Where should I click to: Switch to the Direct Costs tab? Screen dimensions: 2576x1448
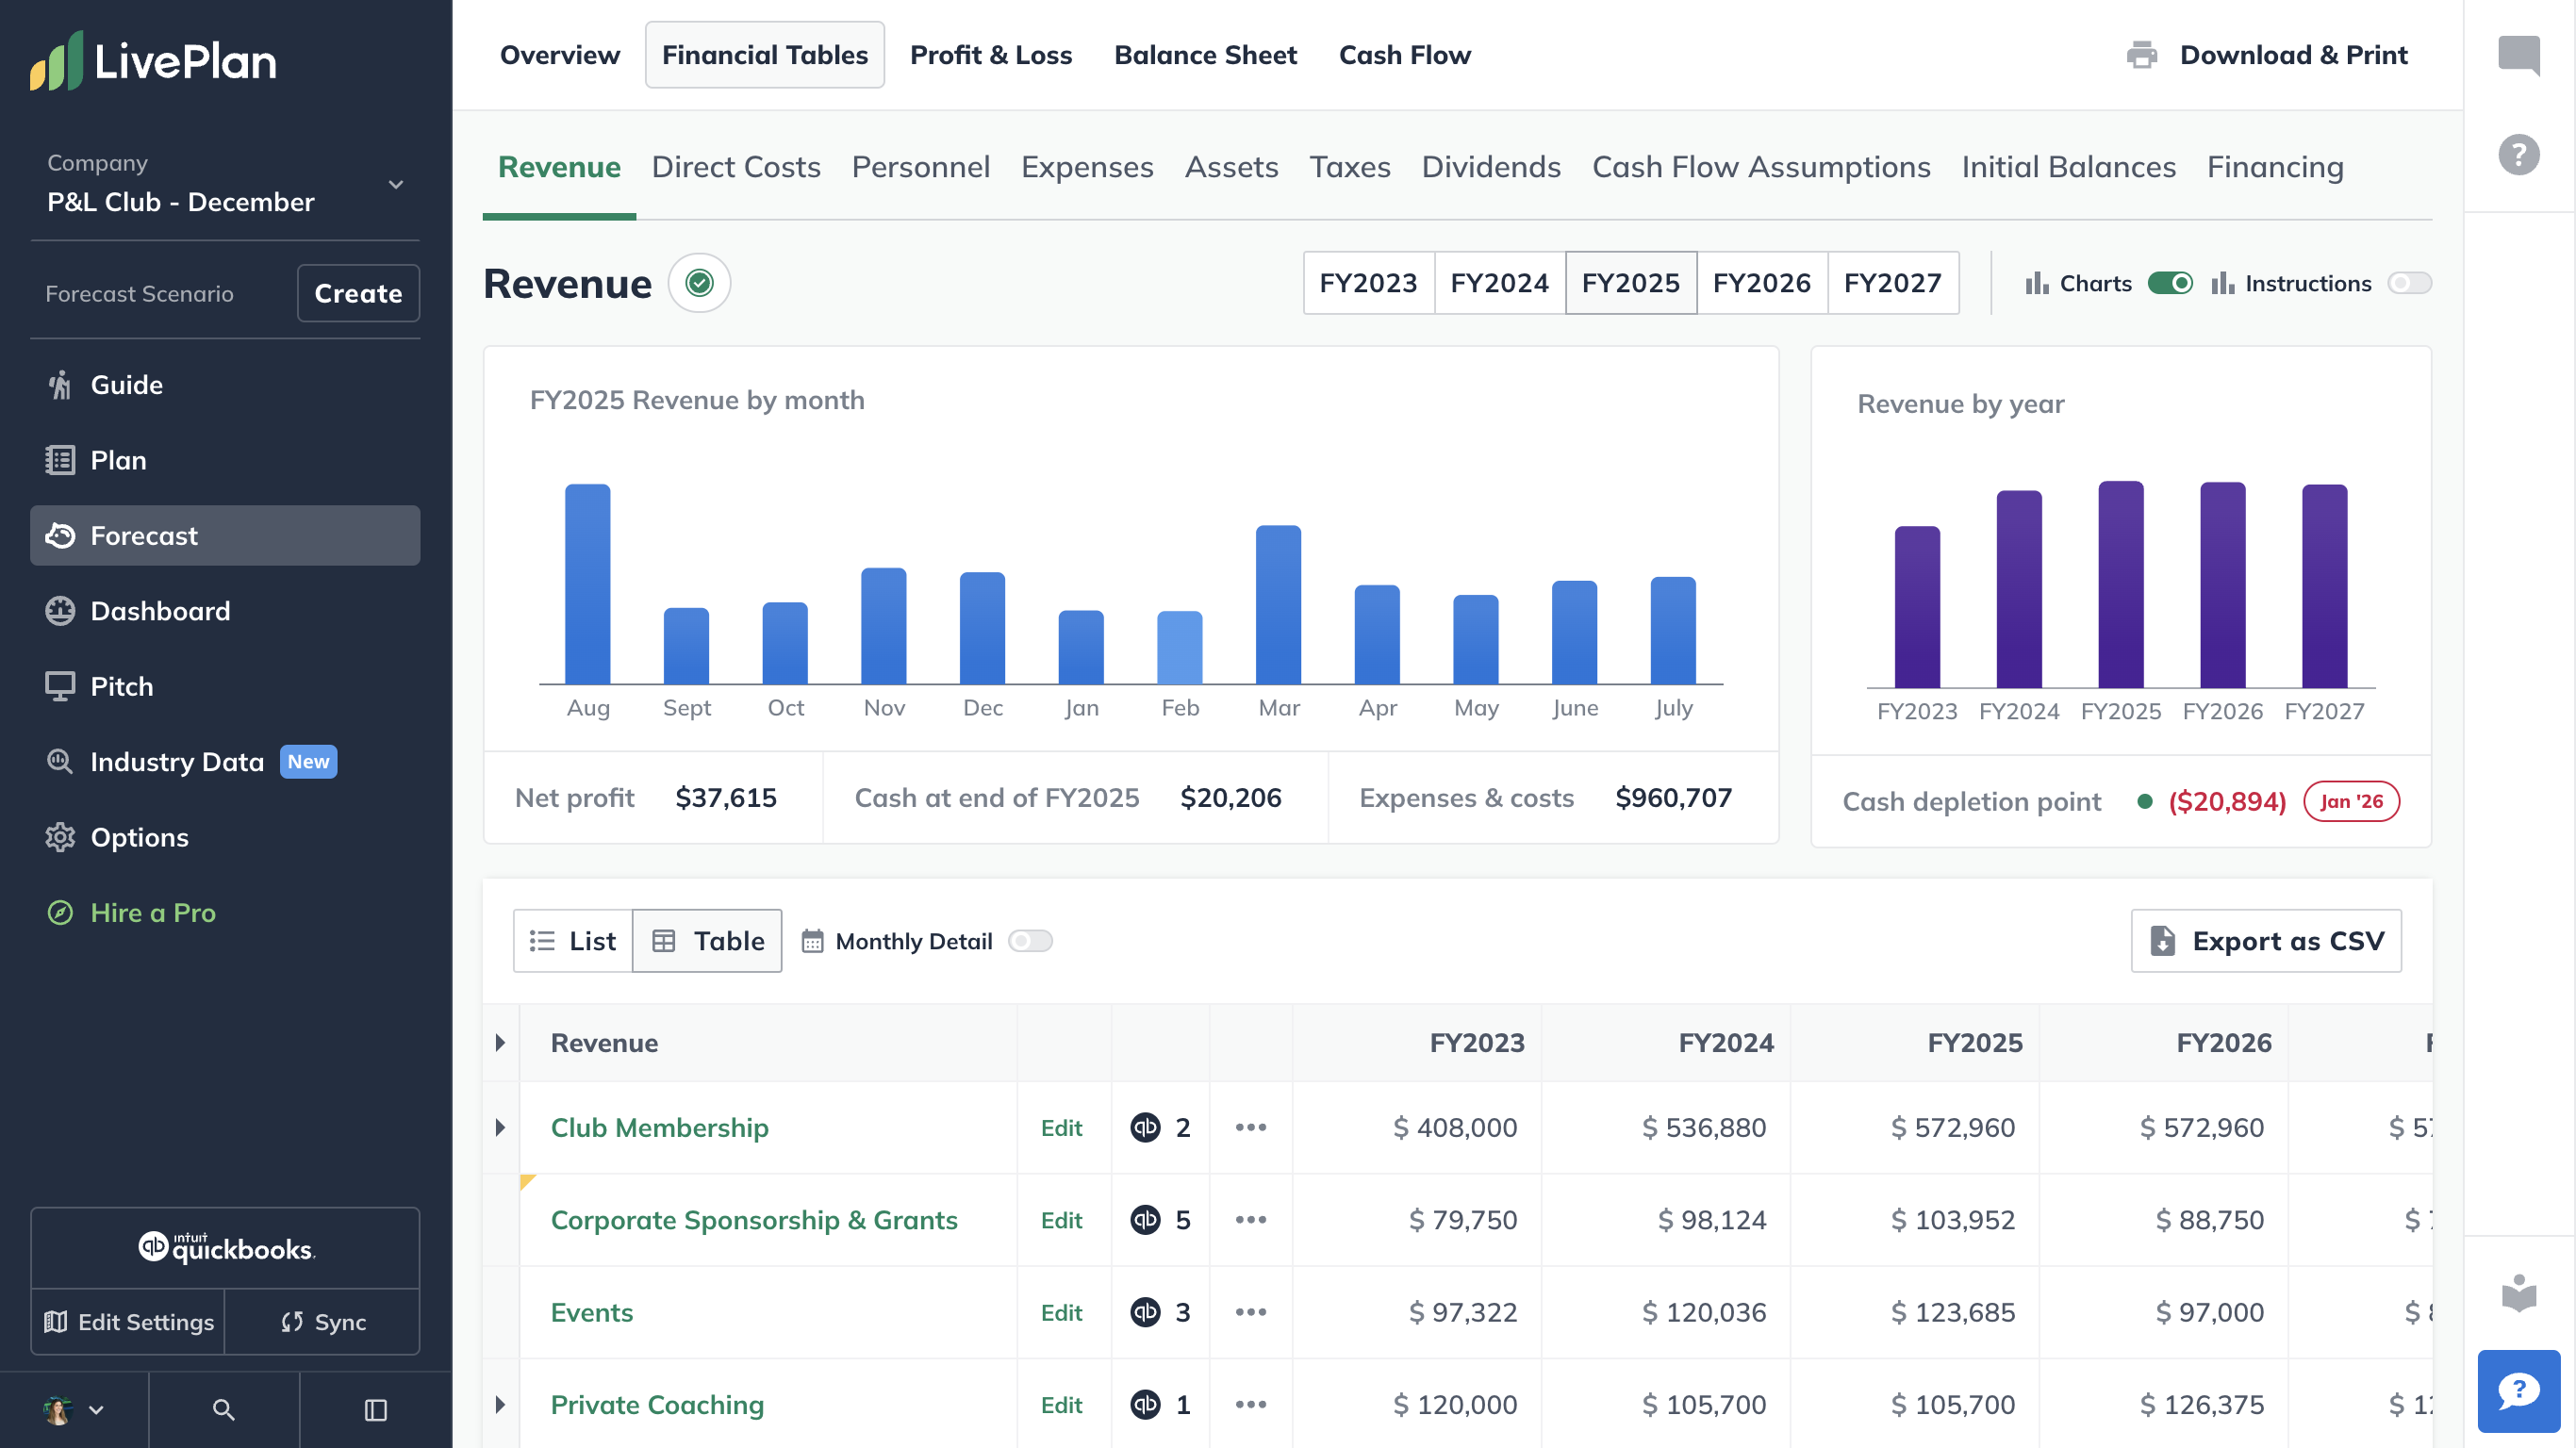[735, 167]
